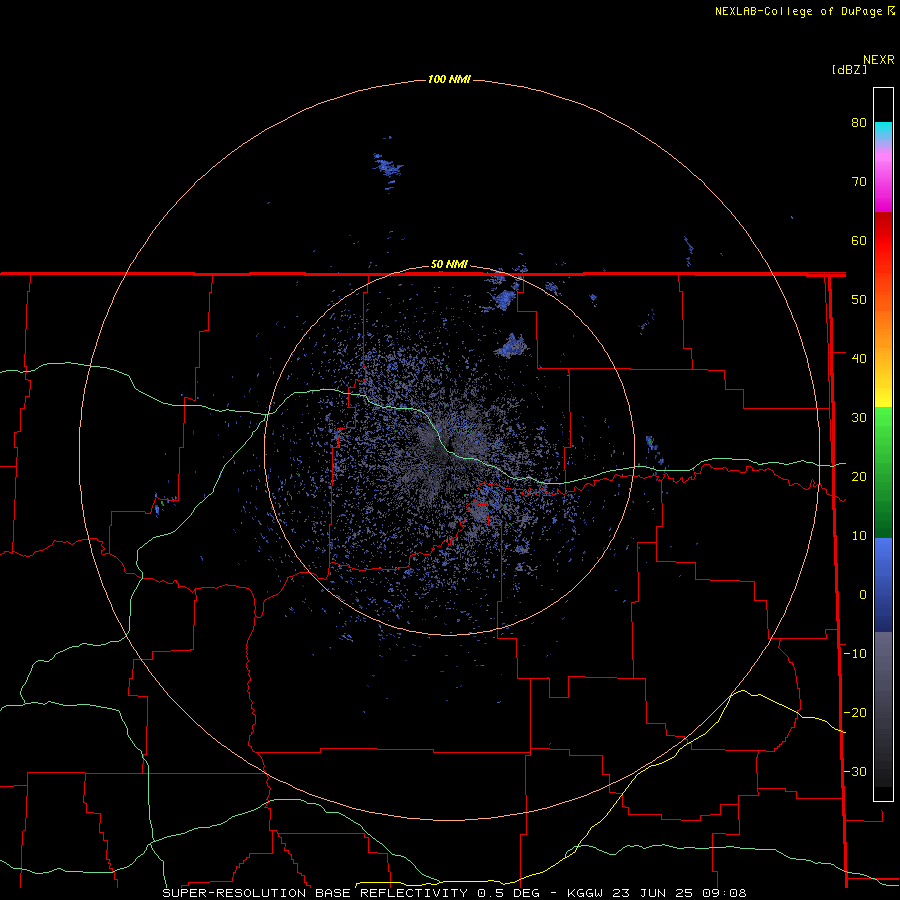This screenshot has width=900, height=900.
Task: Click the 70 value on the dBZ scale
Action: pyautogui.click(x=859, y=182)
